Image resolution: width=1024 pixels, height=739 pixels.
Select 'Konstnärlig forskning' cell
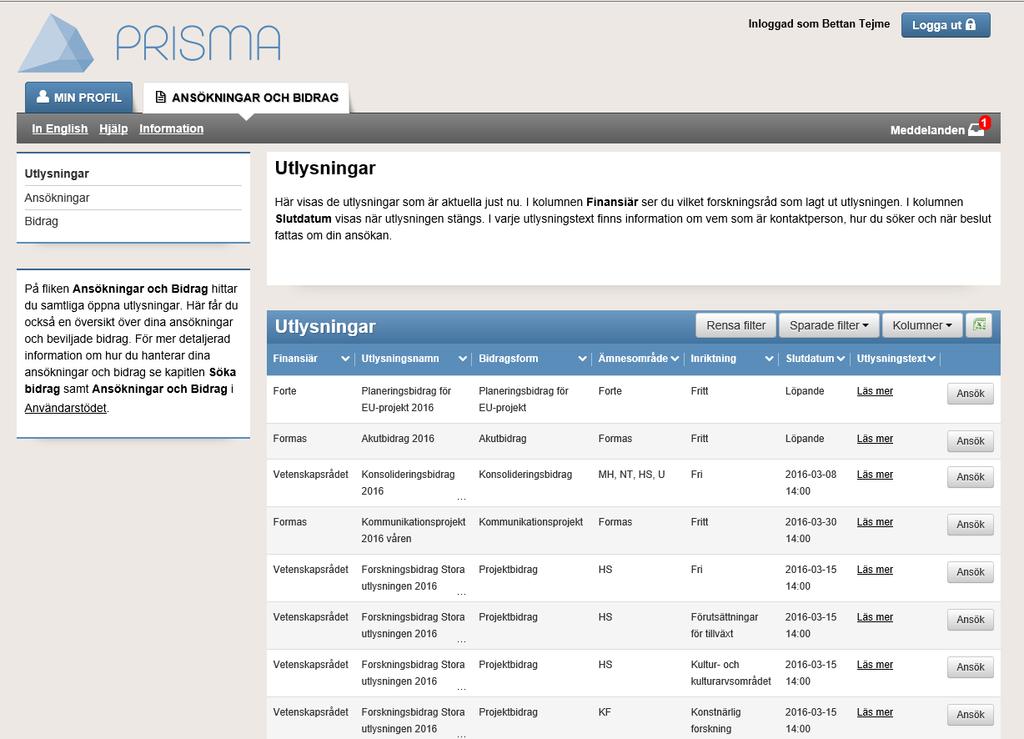pos(716,720)
